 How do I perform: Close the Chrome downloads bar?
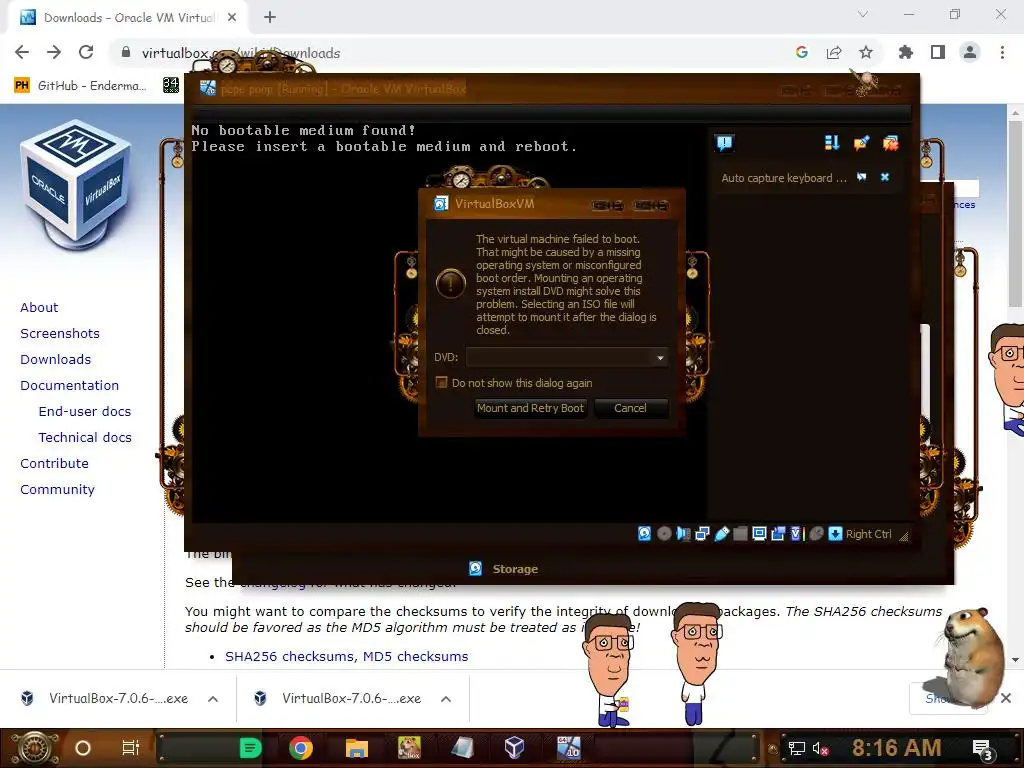[1006, 698]
